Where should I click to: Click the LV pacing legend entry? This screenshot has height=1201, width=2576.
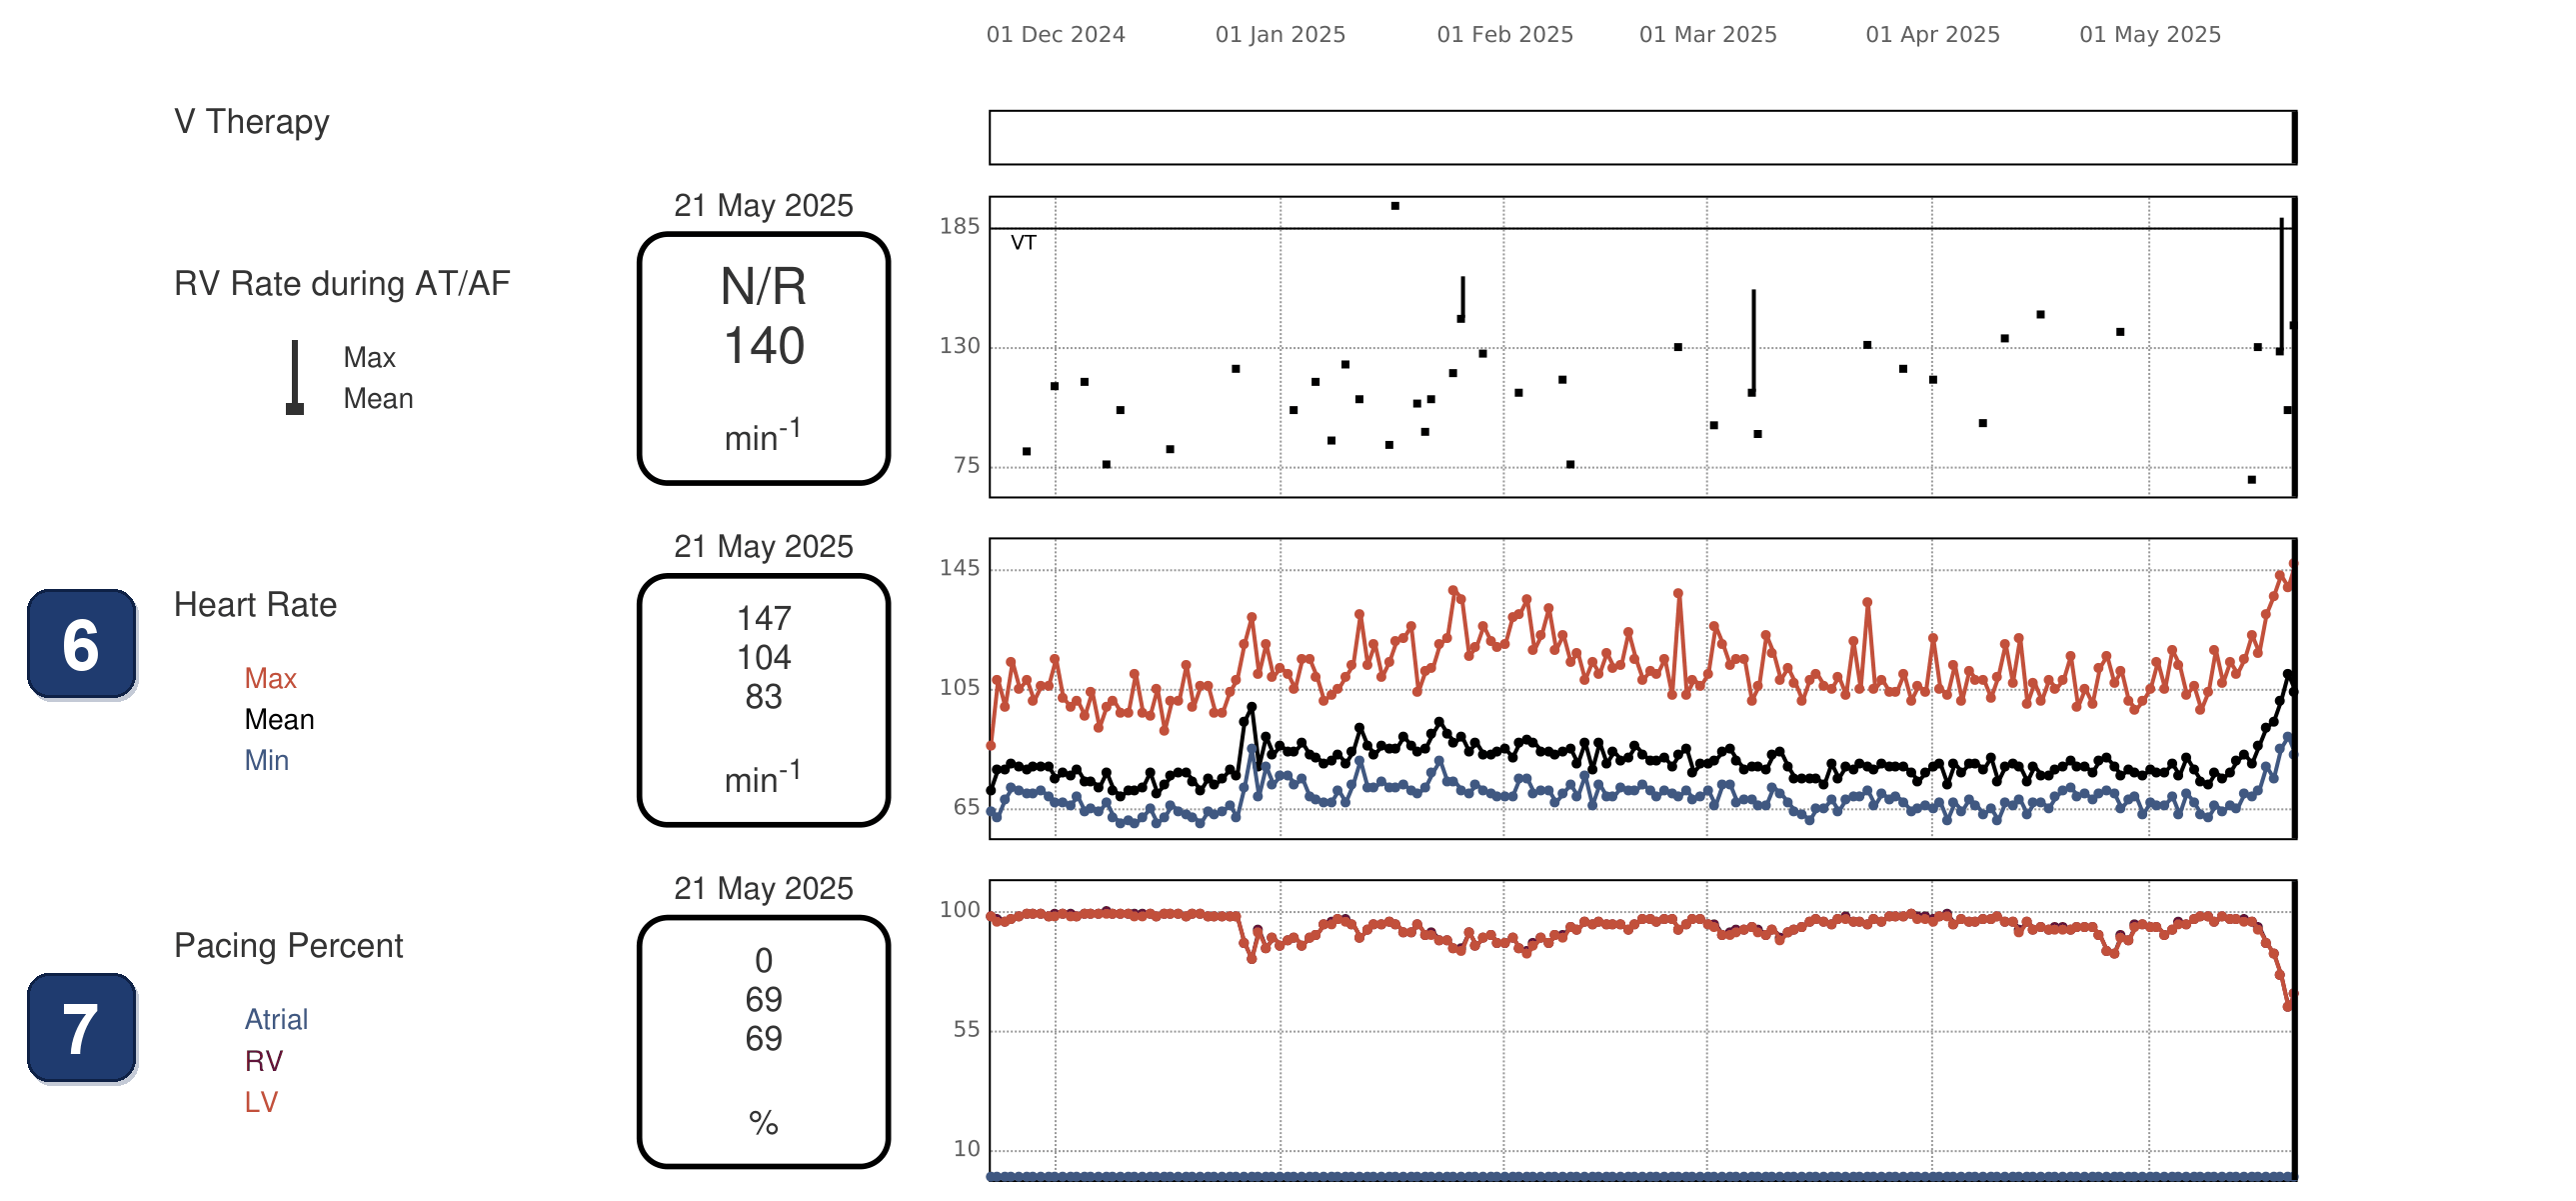click(x=261, y=1101)
